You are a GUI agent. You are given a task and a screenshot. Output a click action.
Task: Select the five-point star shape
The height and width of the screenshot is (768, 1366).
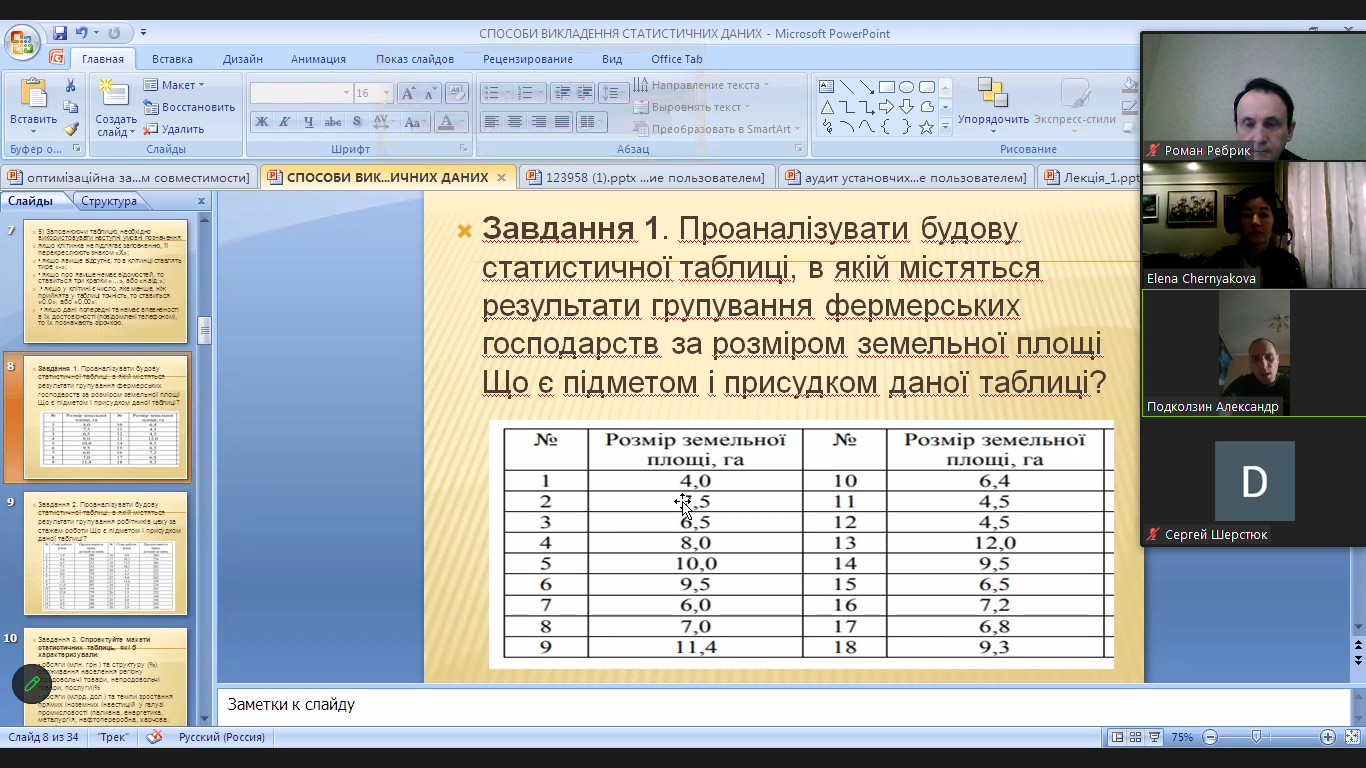[x=926, y=127]
